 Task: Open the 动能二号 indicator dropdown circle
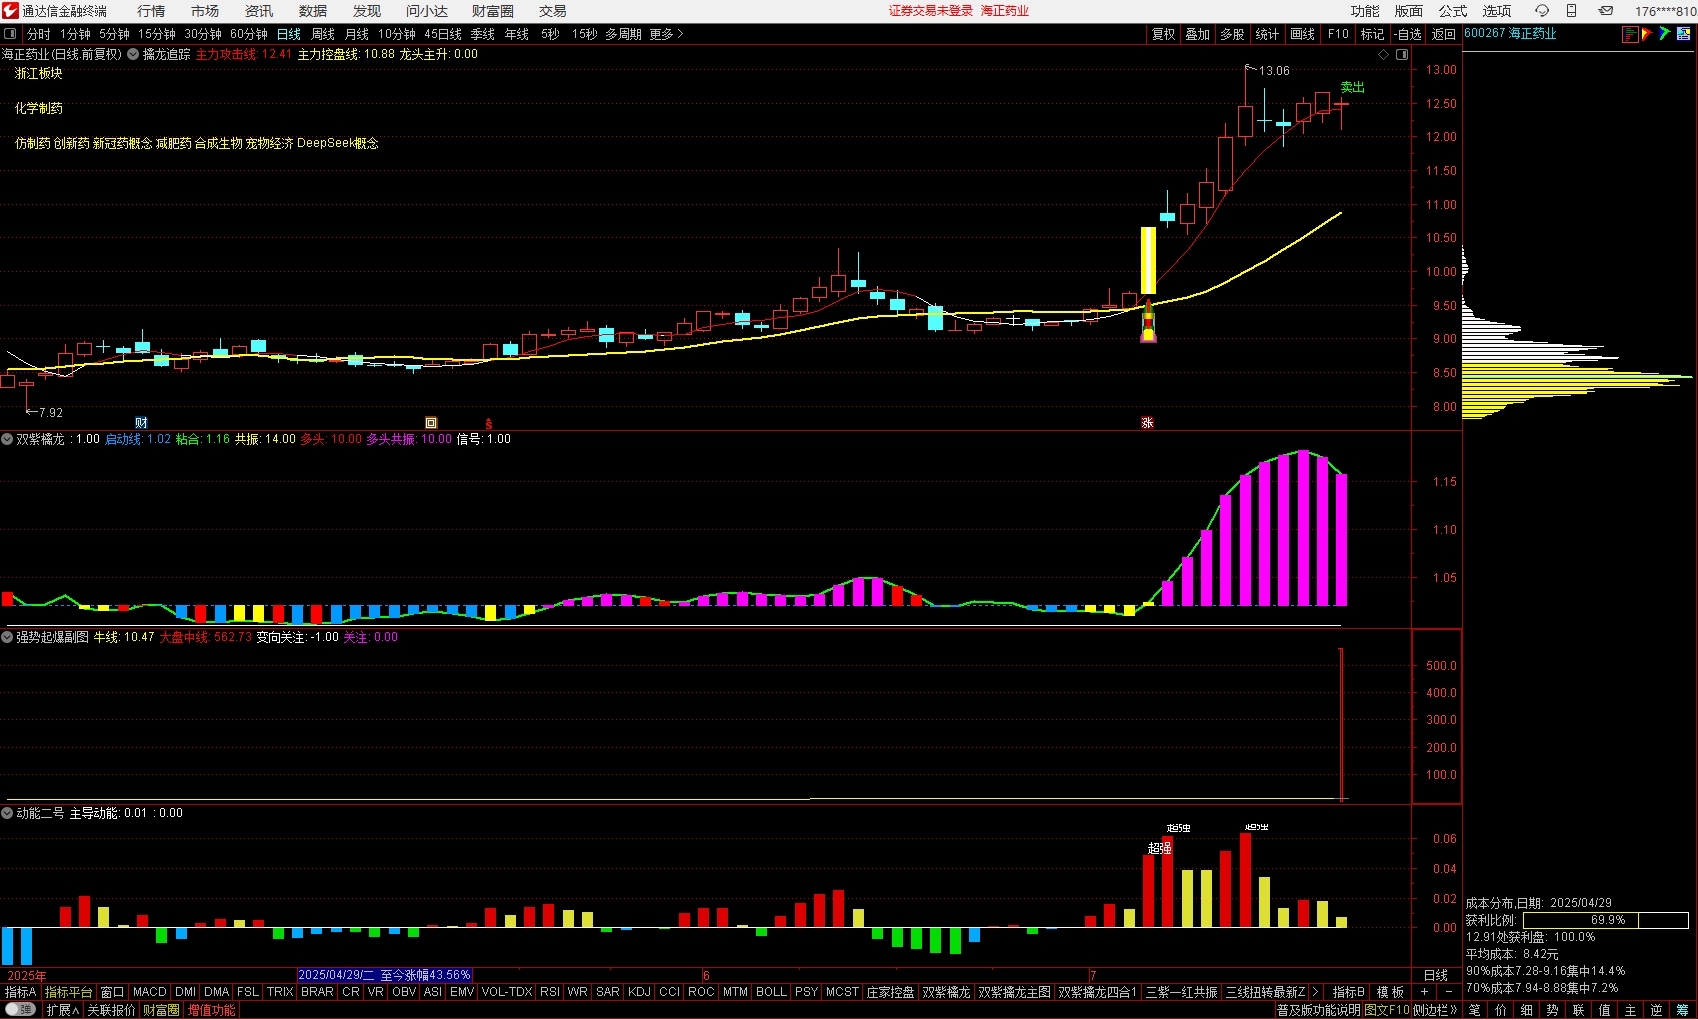point(7,813)
